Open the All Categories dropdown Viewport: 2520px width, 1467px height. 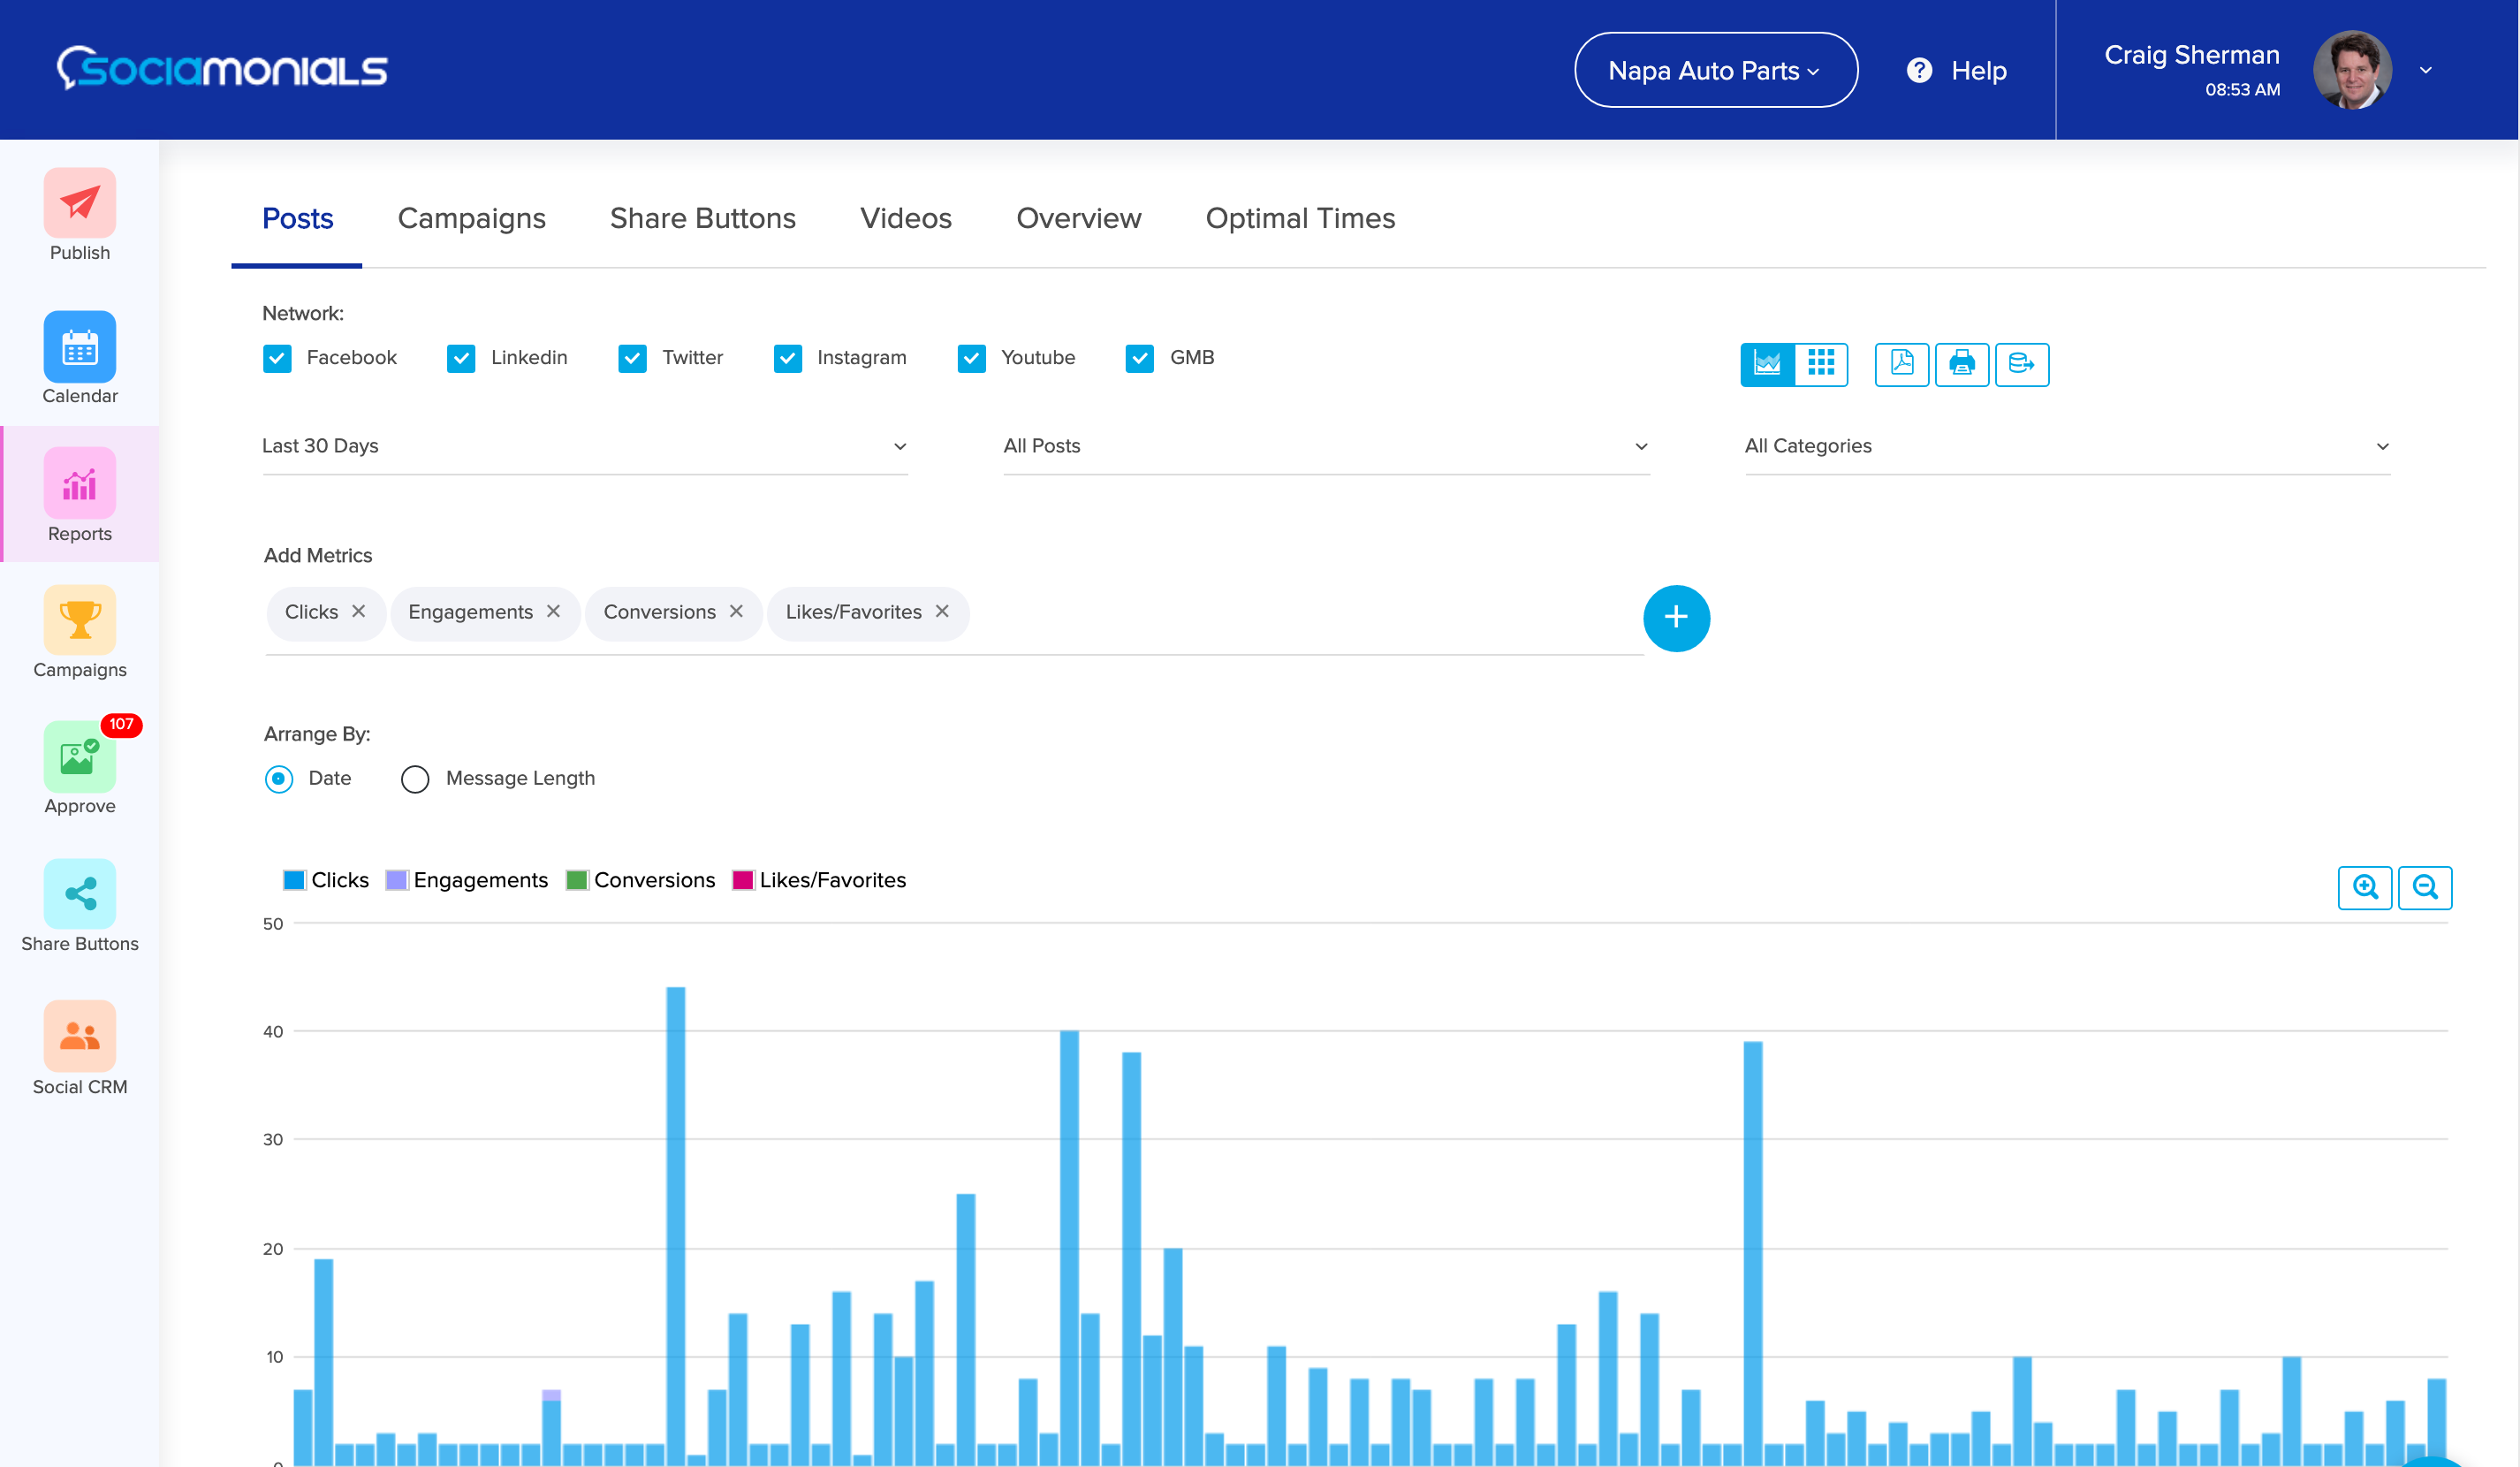2066,446
